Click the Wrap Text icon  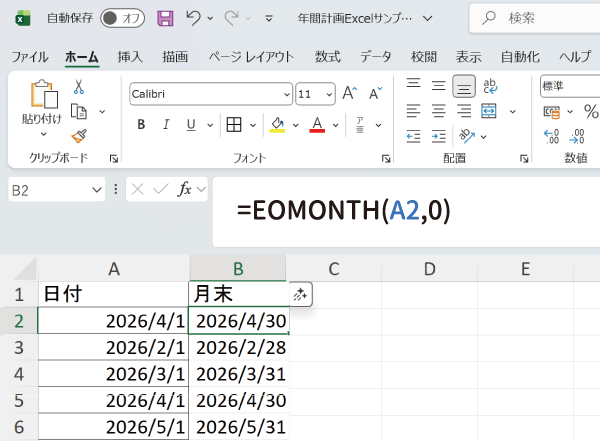pyautogui.click(x=491, y=87)
